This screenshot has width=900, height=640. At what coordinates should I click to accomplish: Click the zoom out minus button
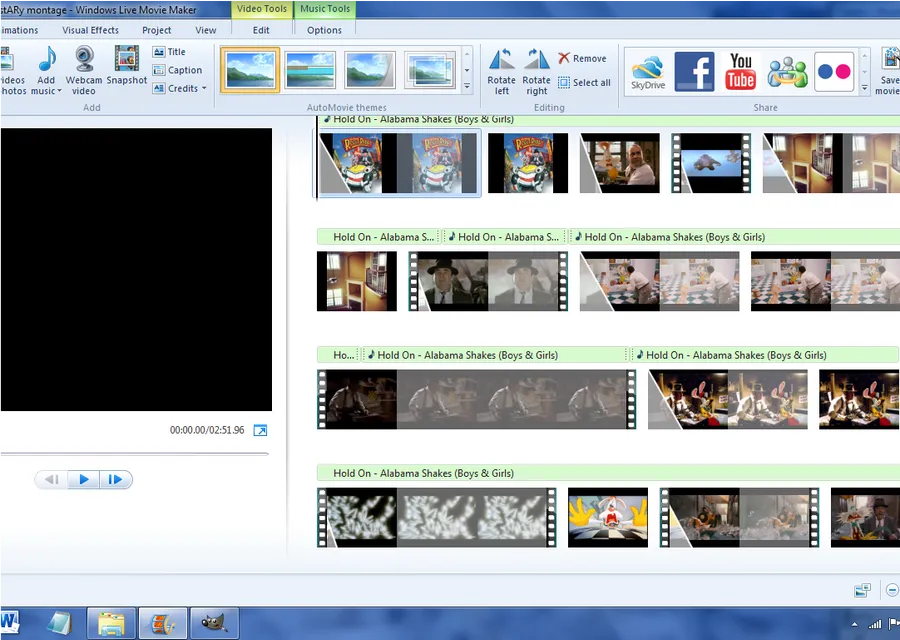[892, 590]
